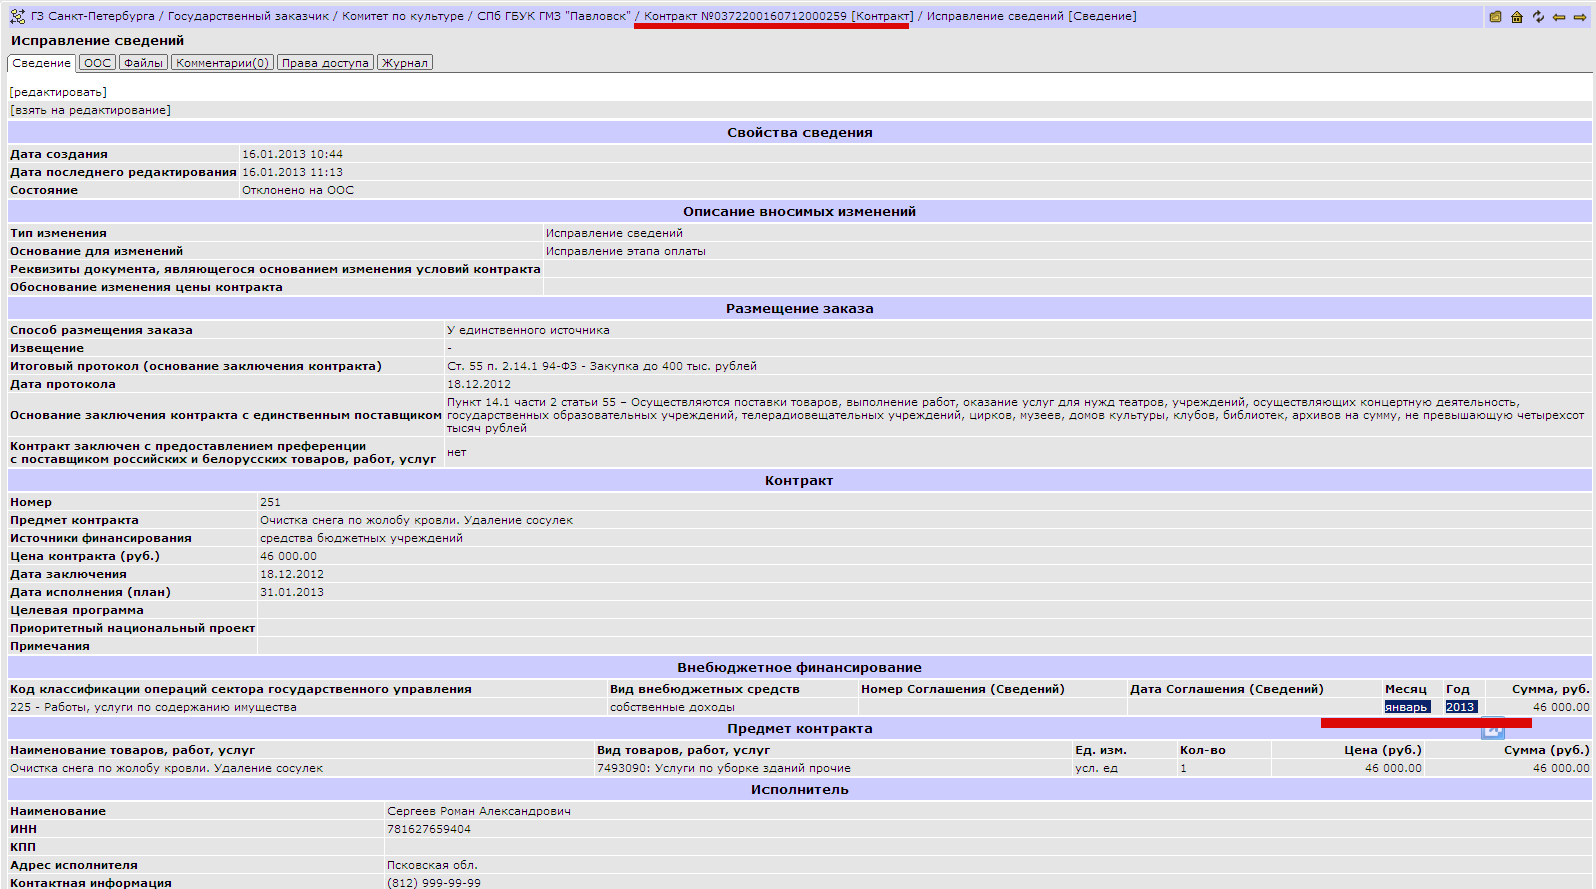
Task: Click the Цена контракта value 46 000.00
Action: coord(288,556)
